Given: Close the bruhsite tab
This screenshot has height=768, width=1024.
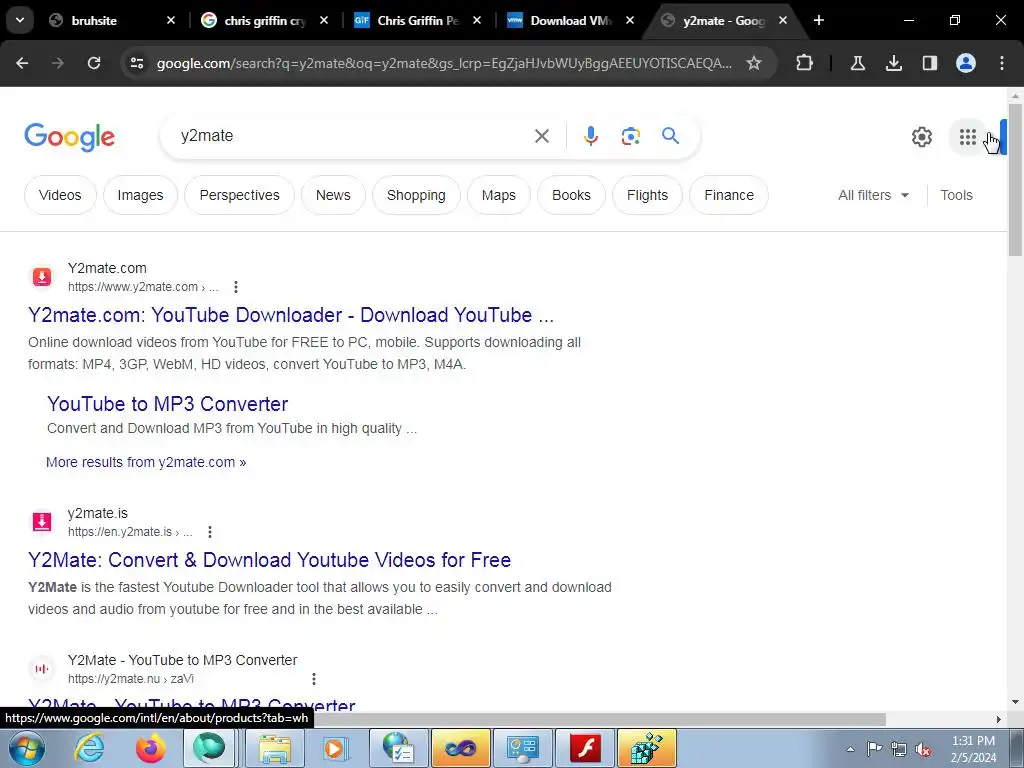Looking at the screenshot, I should 170,20.
